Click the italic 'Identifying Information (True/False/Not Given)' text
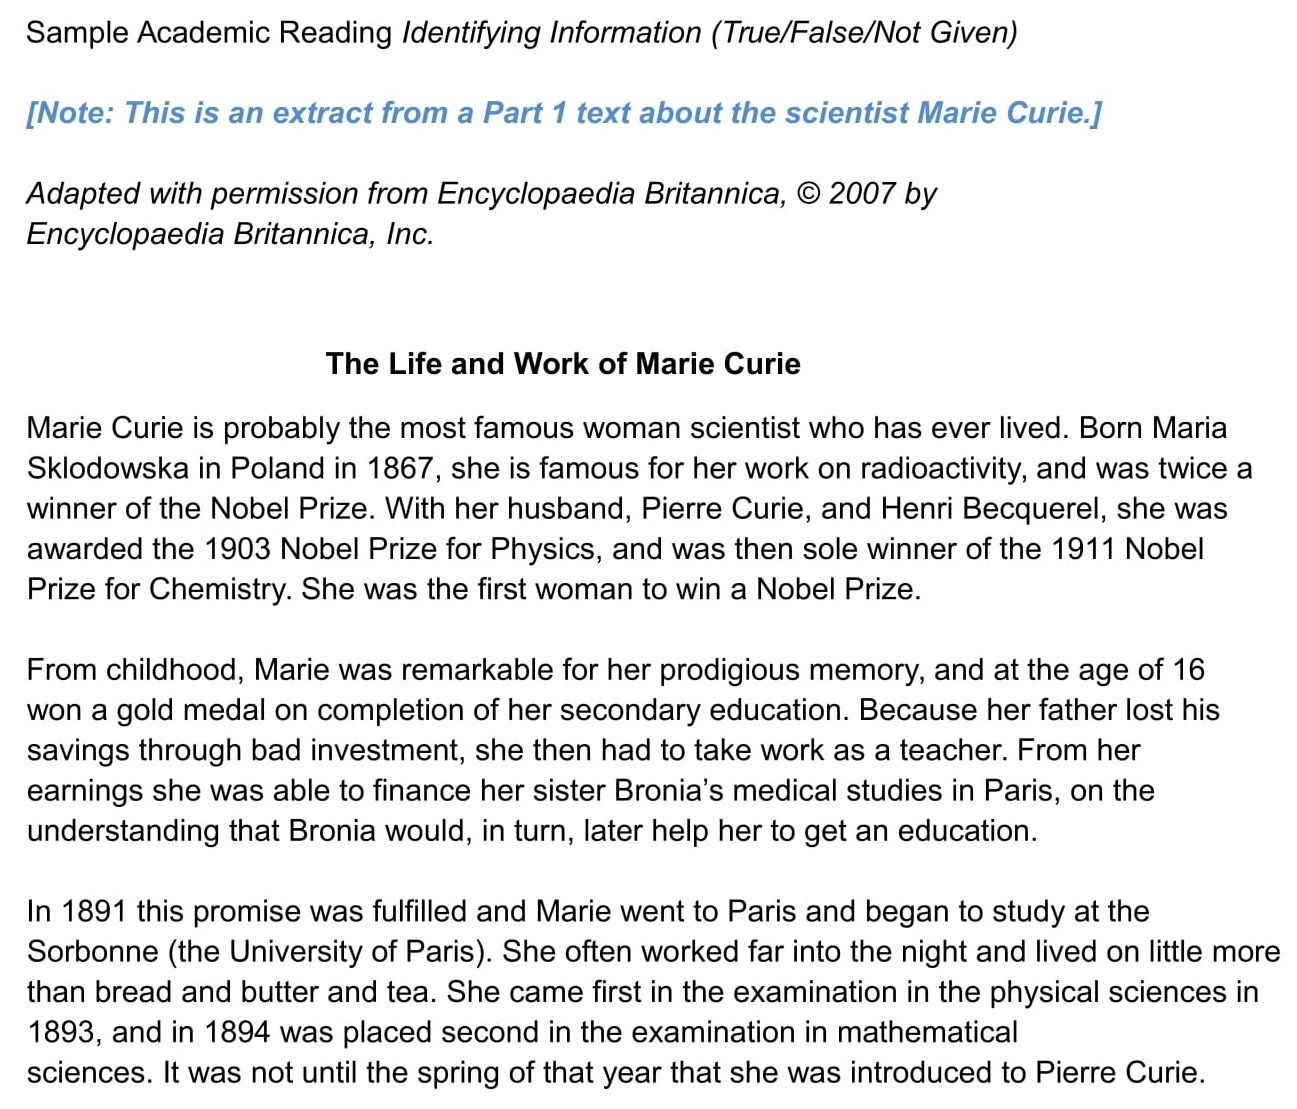Image resolution: width=1297 pixels, height=1109 pixels. tap(709, 32)
